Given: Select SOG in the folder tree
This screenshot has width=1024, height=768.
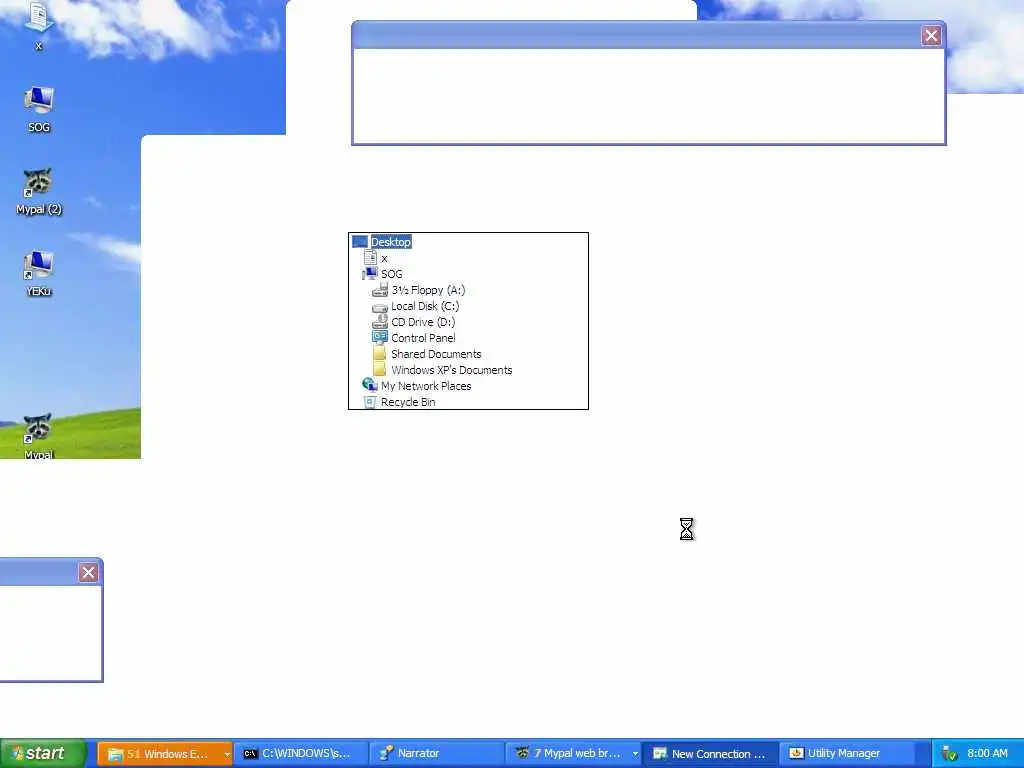Looking at the screenshot, I should tap(392, 274).
